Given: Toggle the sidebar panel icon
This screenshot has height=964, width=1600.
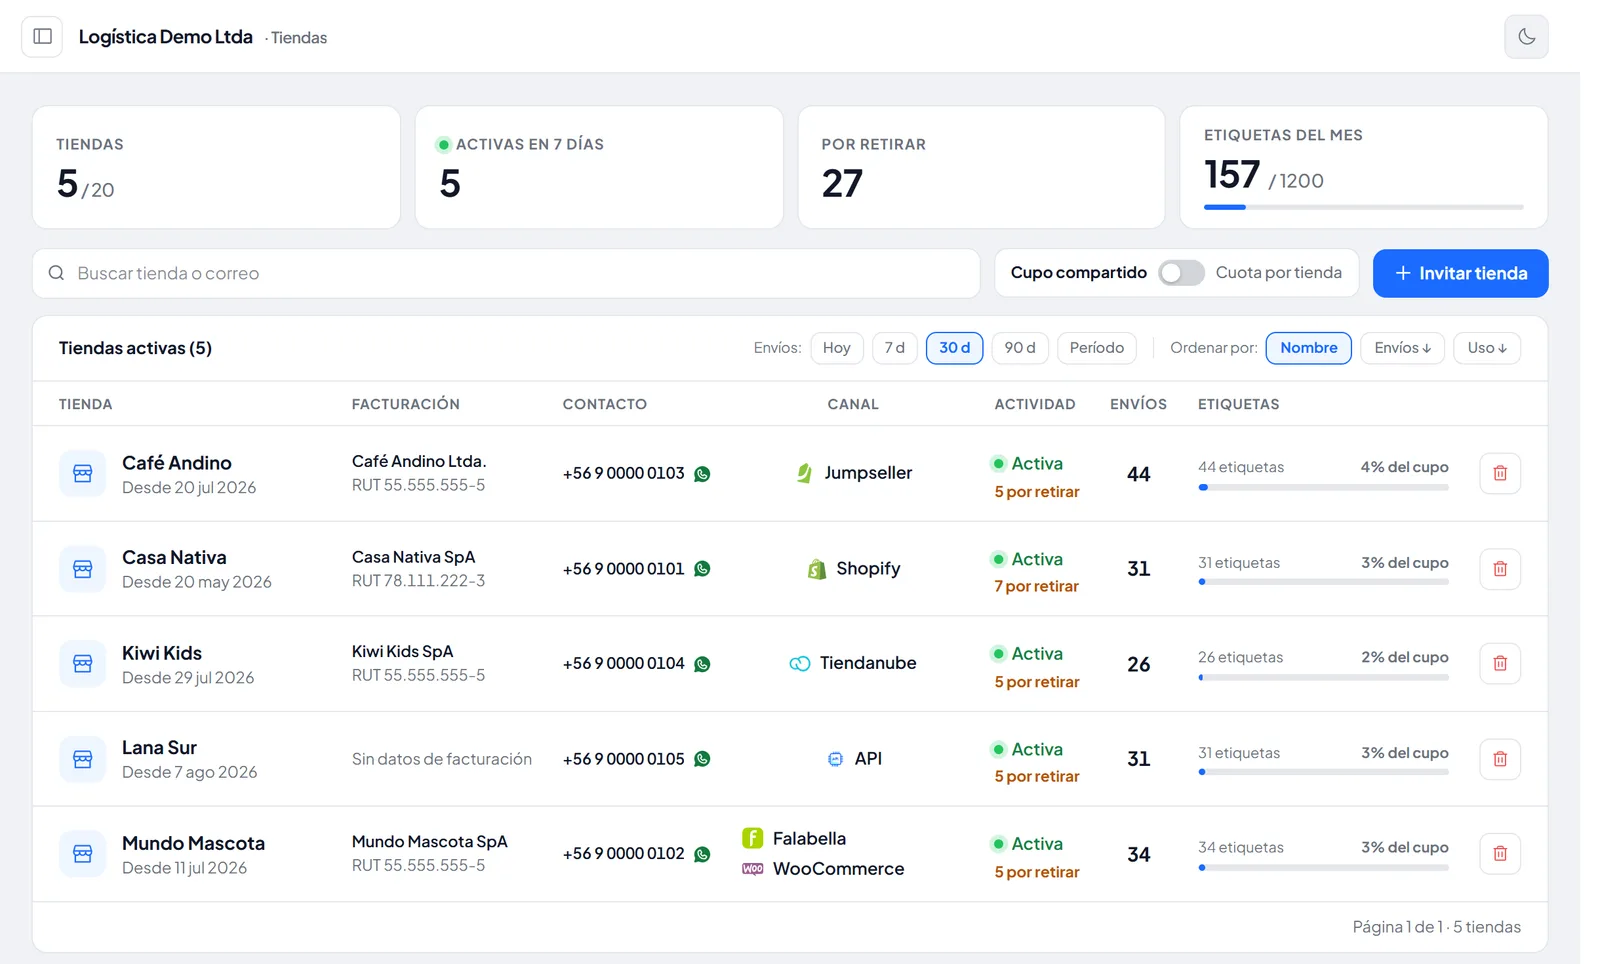Looking at the screenshot, I should [42, 37].
